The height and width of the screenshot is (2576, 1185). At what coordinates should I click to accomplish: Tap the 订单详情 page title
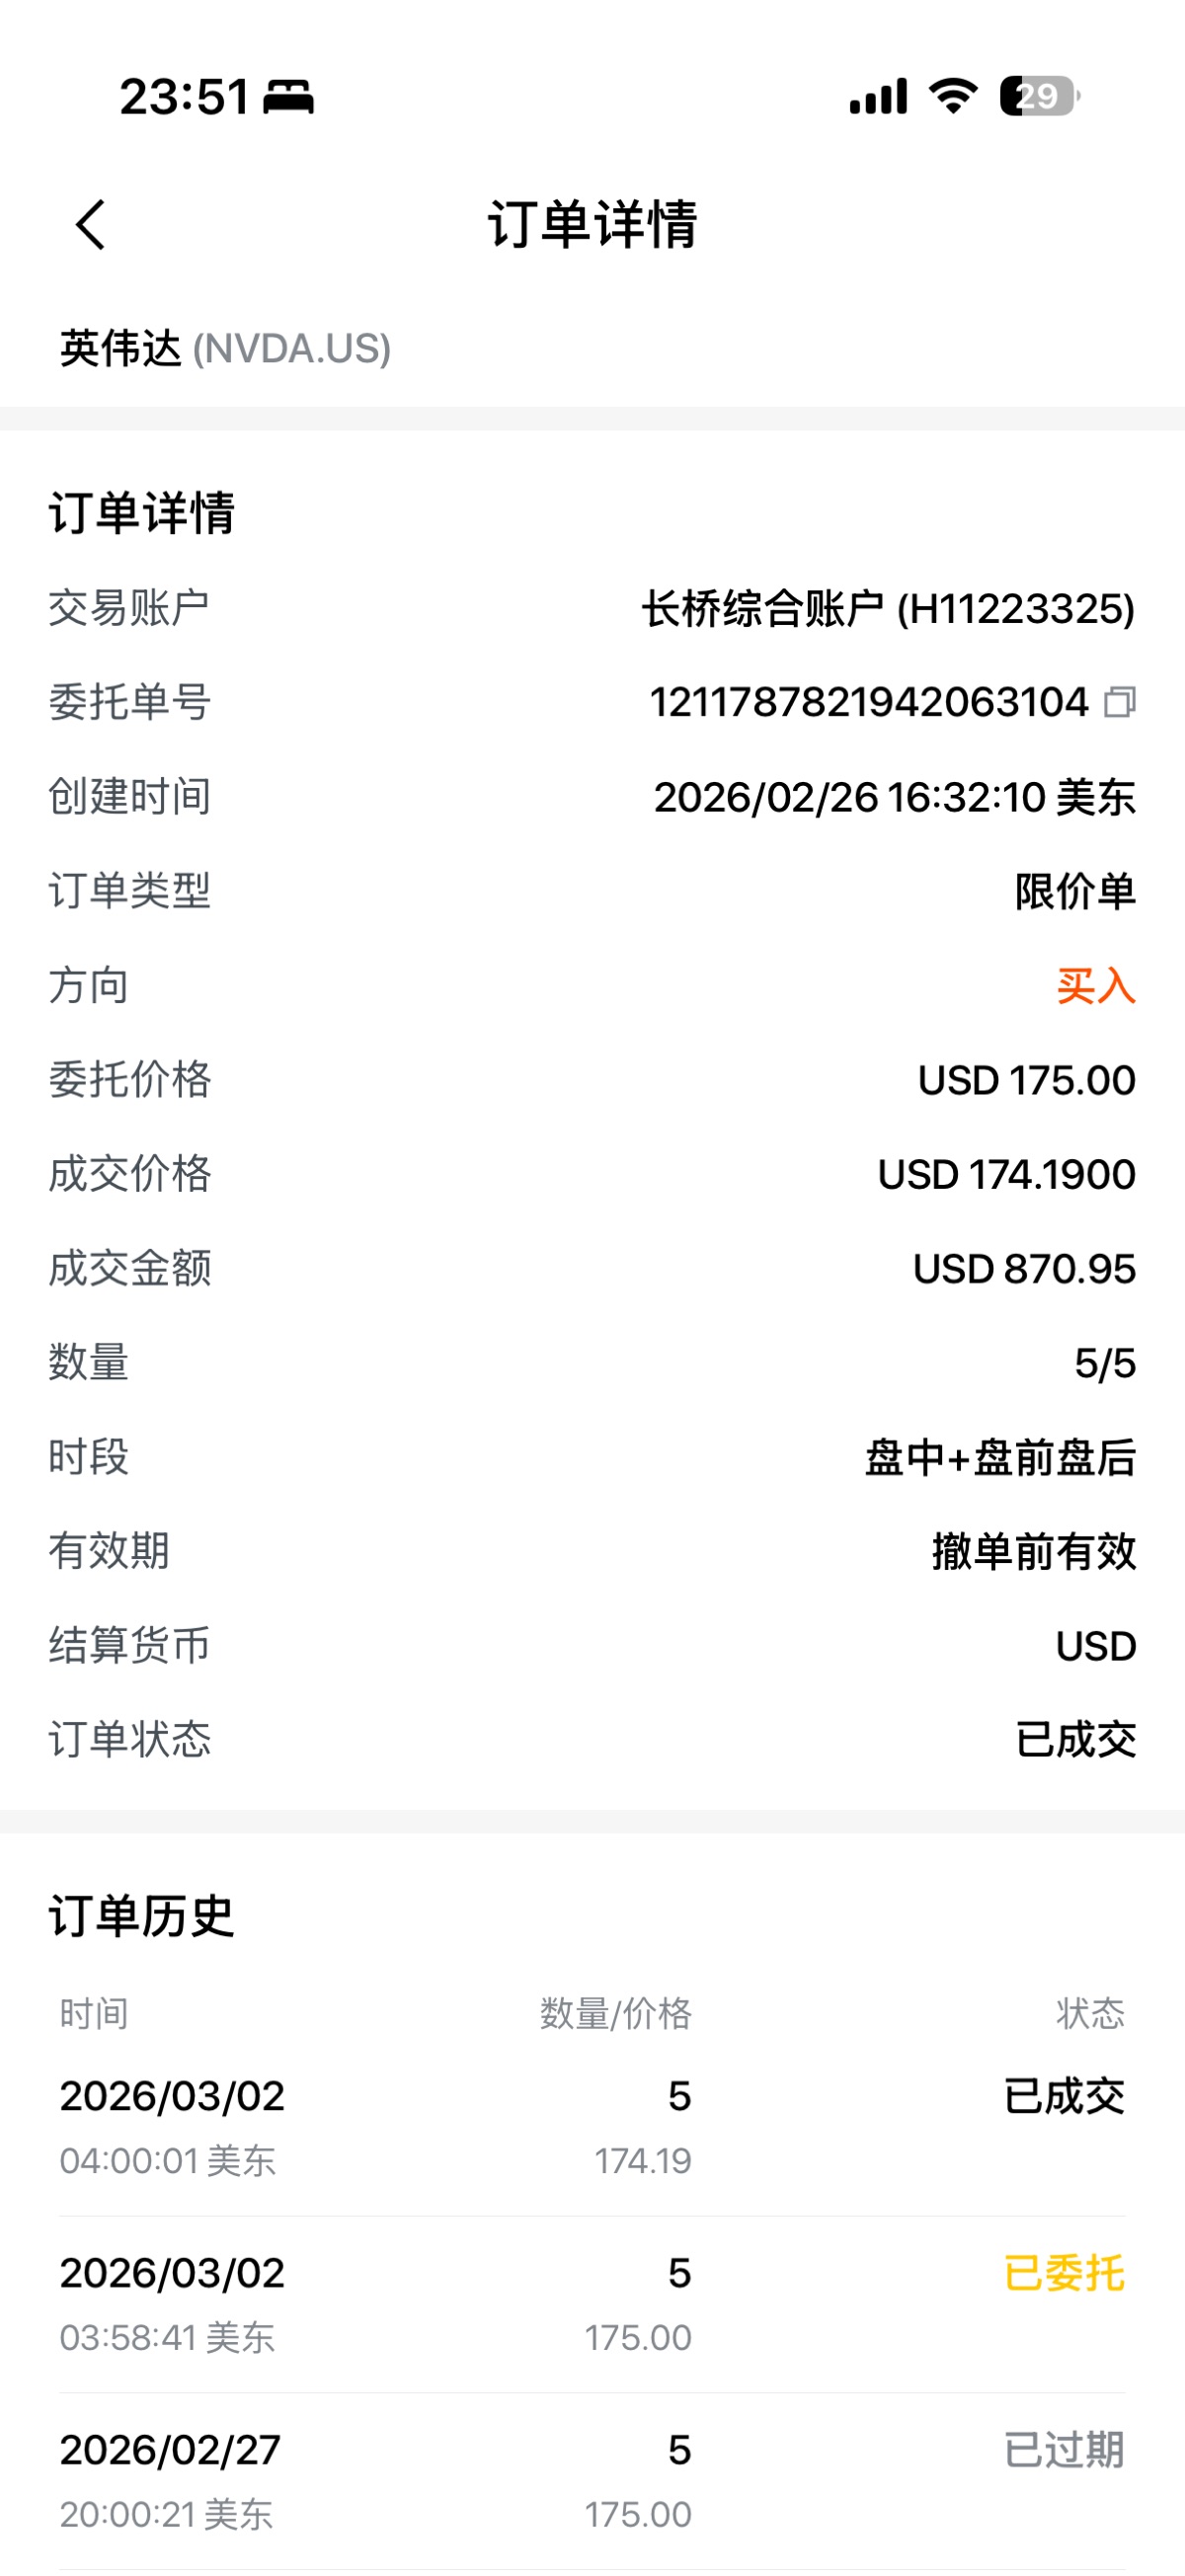592,224
